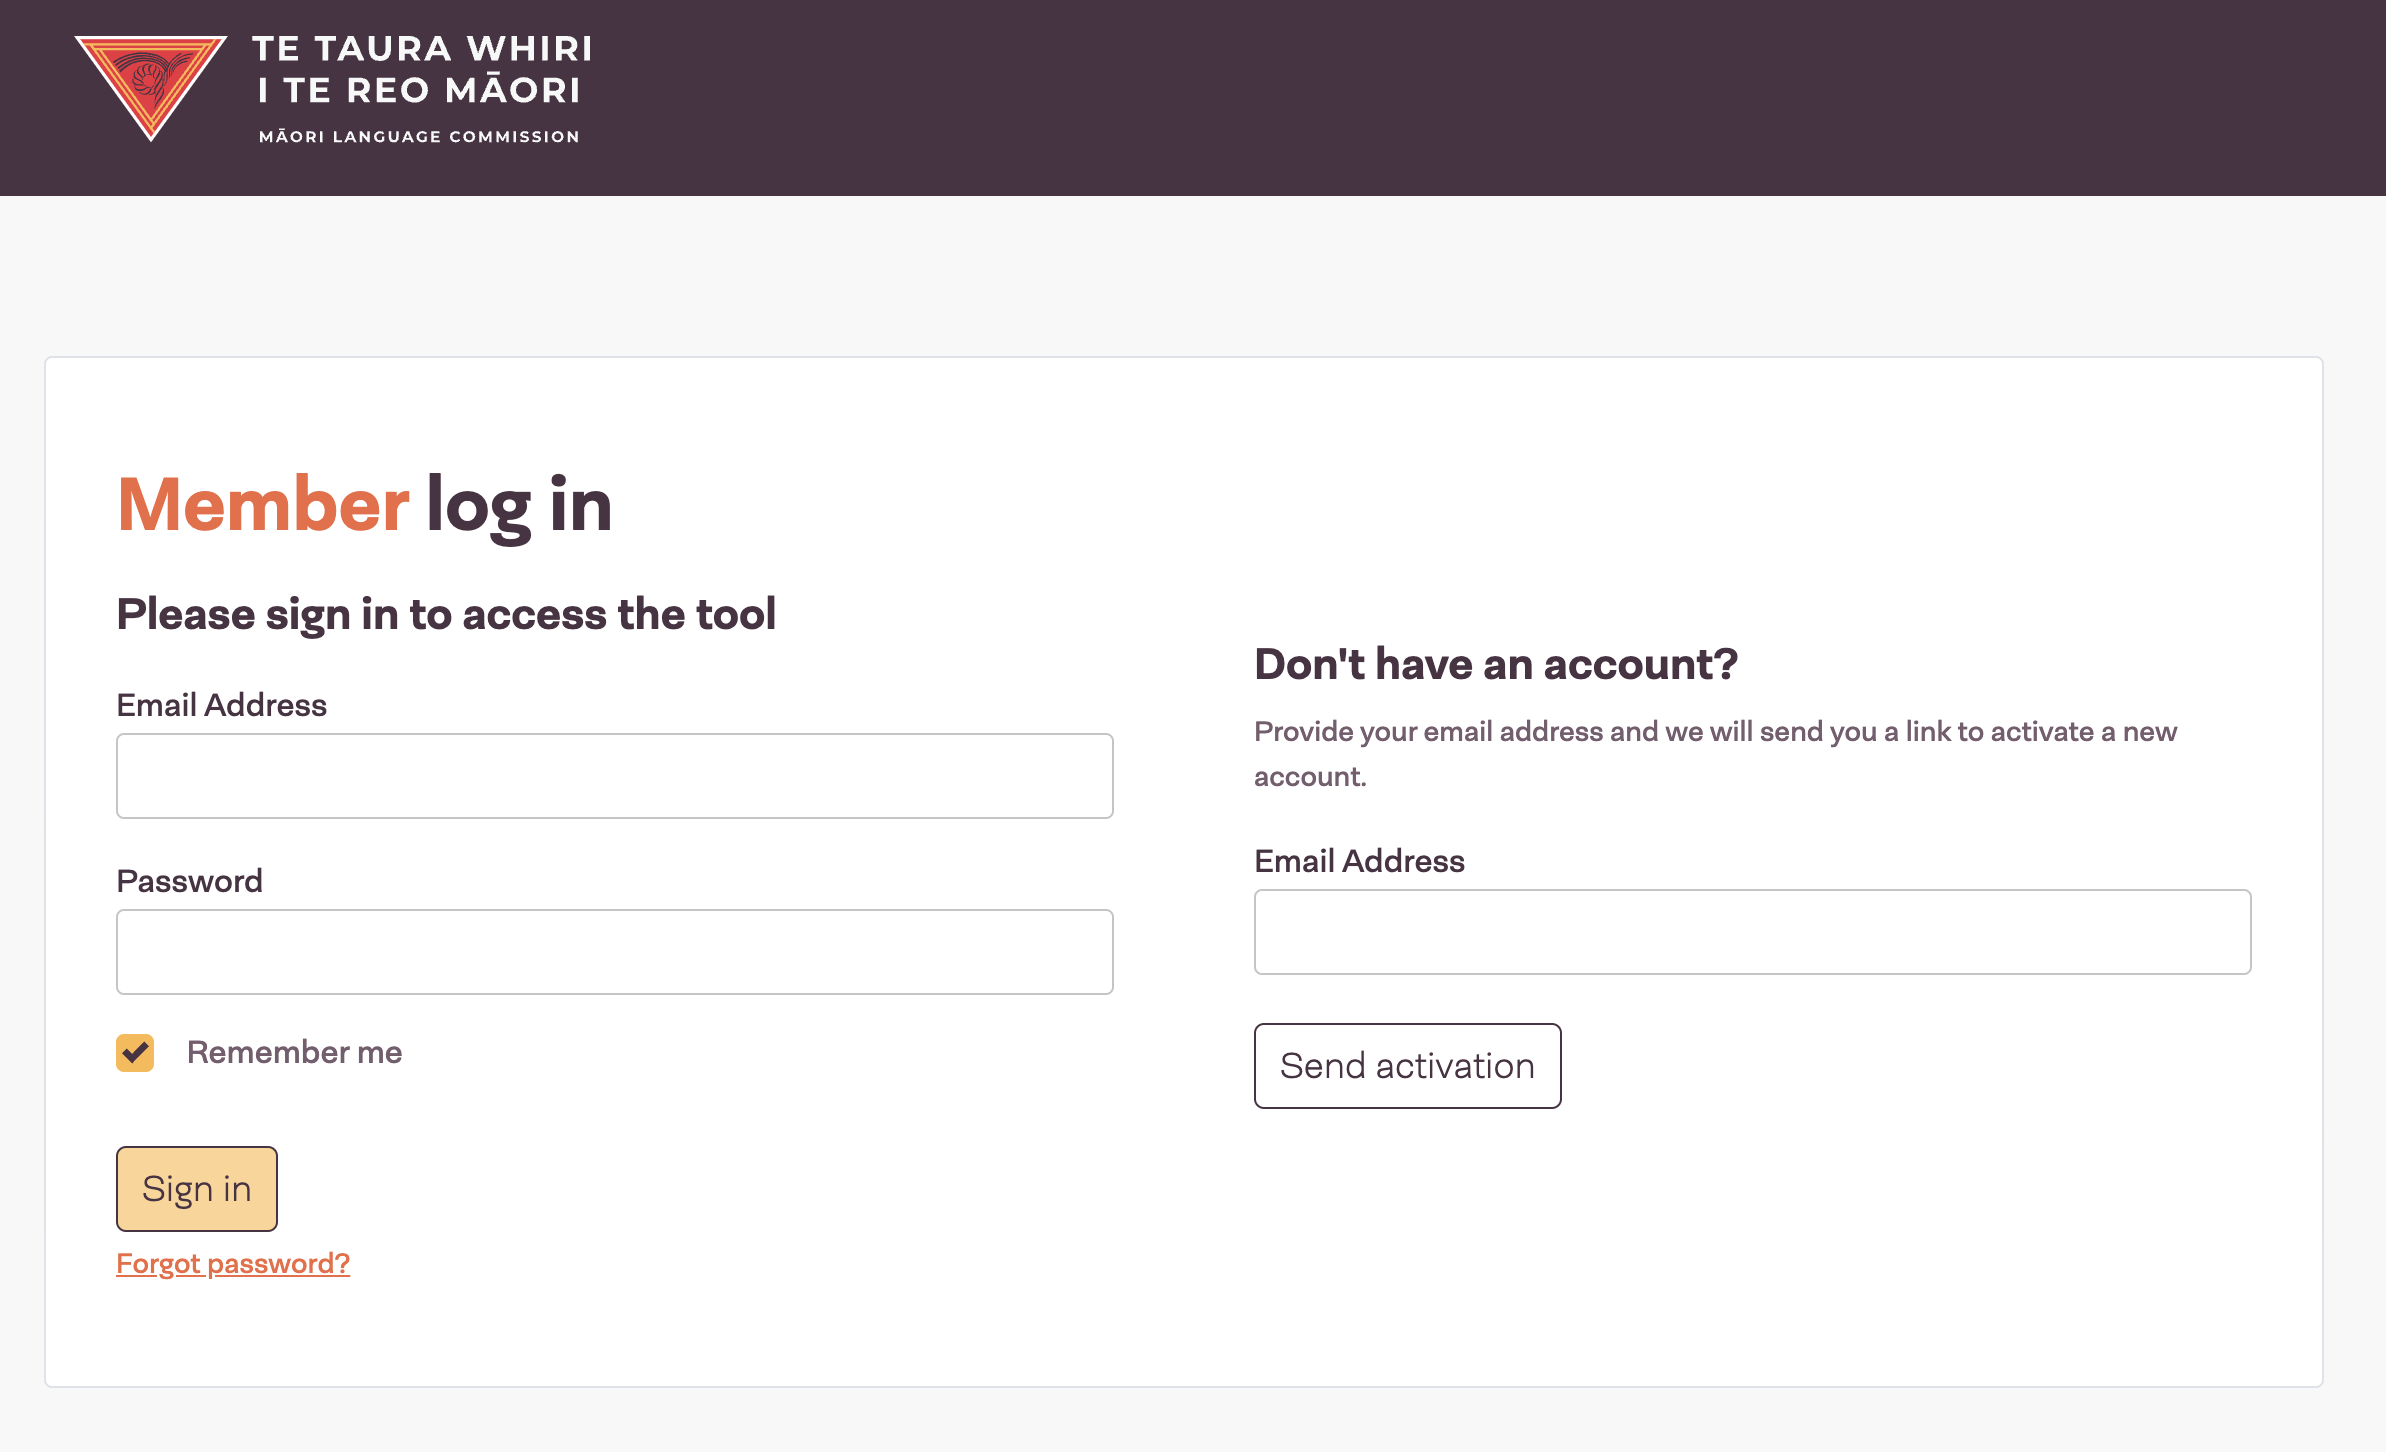Click the orange word Member in the heading
This screenshot has width=2386, height=1452.
[263, 505]
